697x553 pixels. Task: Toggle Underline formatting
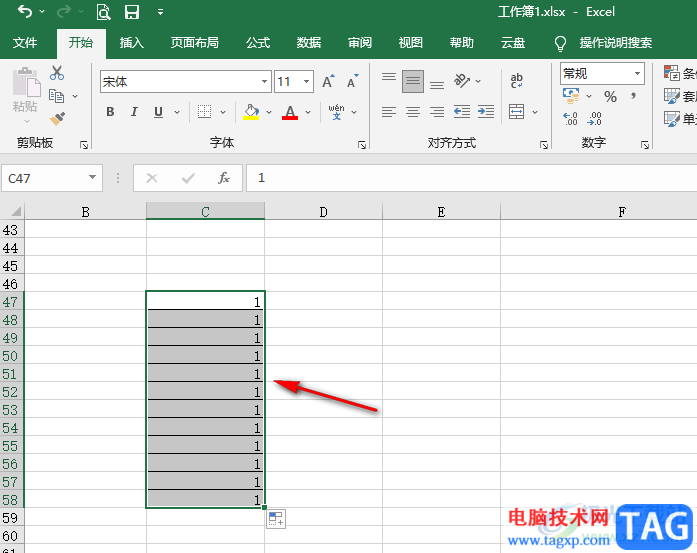click(158, 112)
